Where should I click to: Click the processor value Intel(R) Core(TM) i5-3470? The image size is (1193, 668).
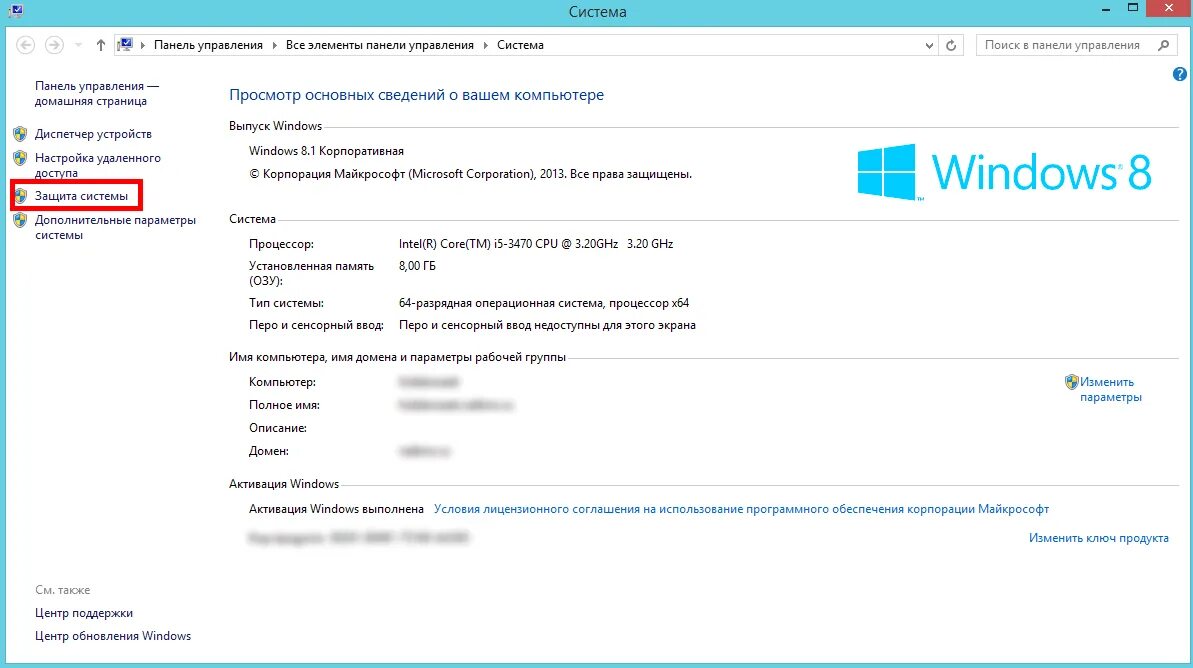536,244
